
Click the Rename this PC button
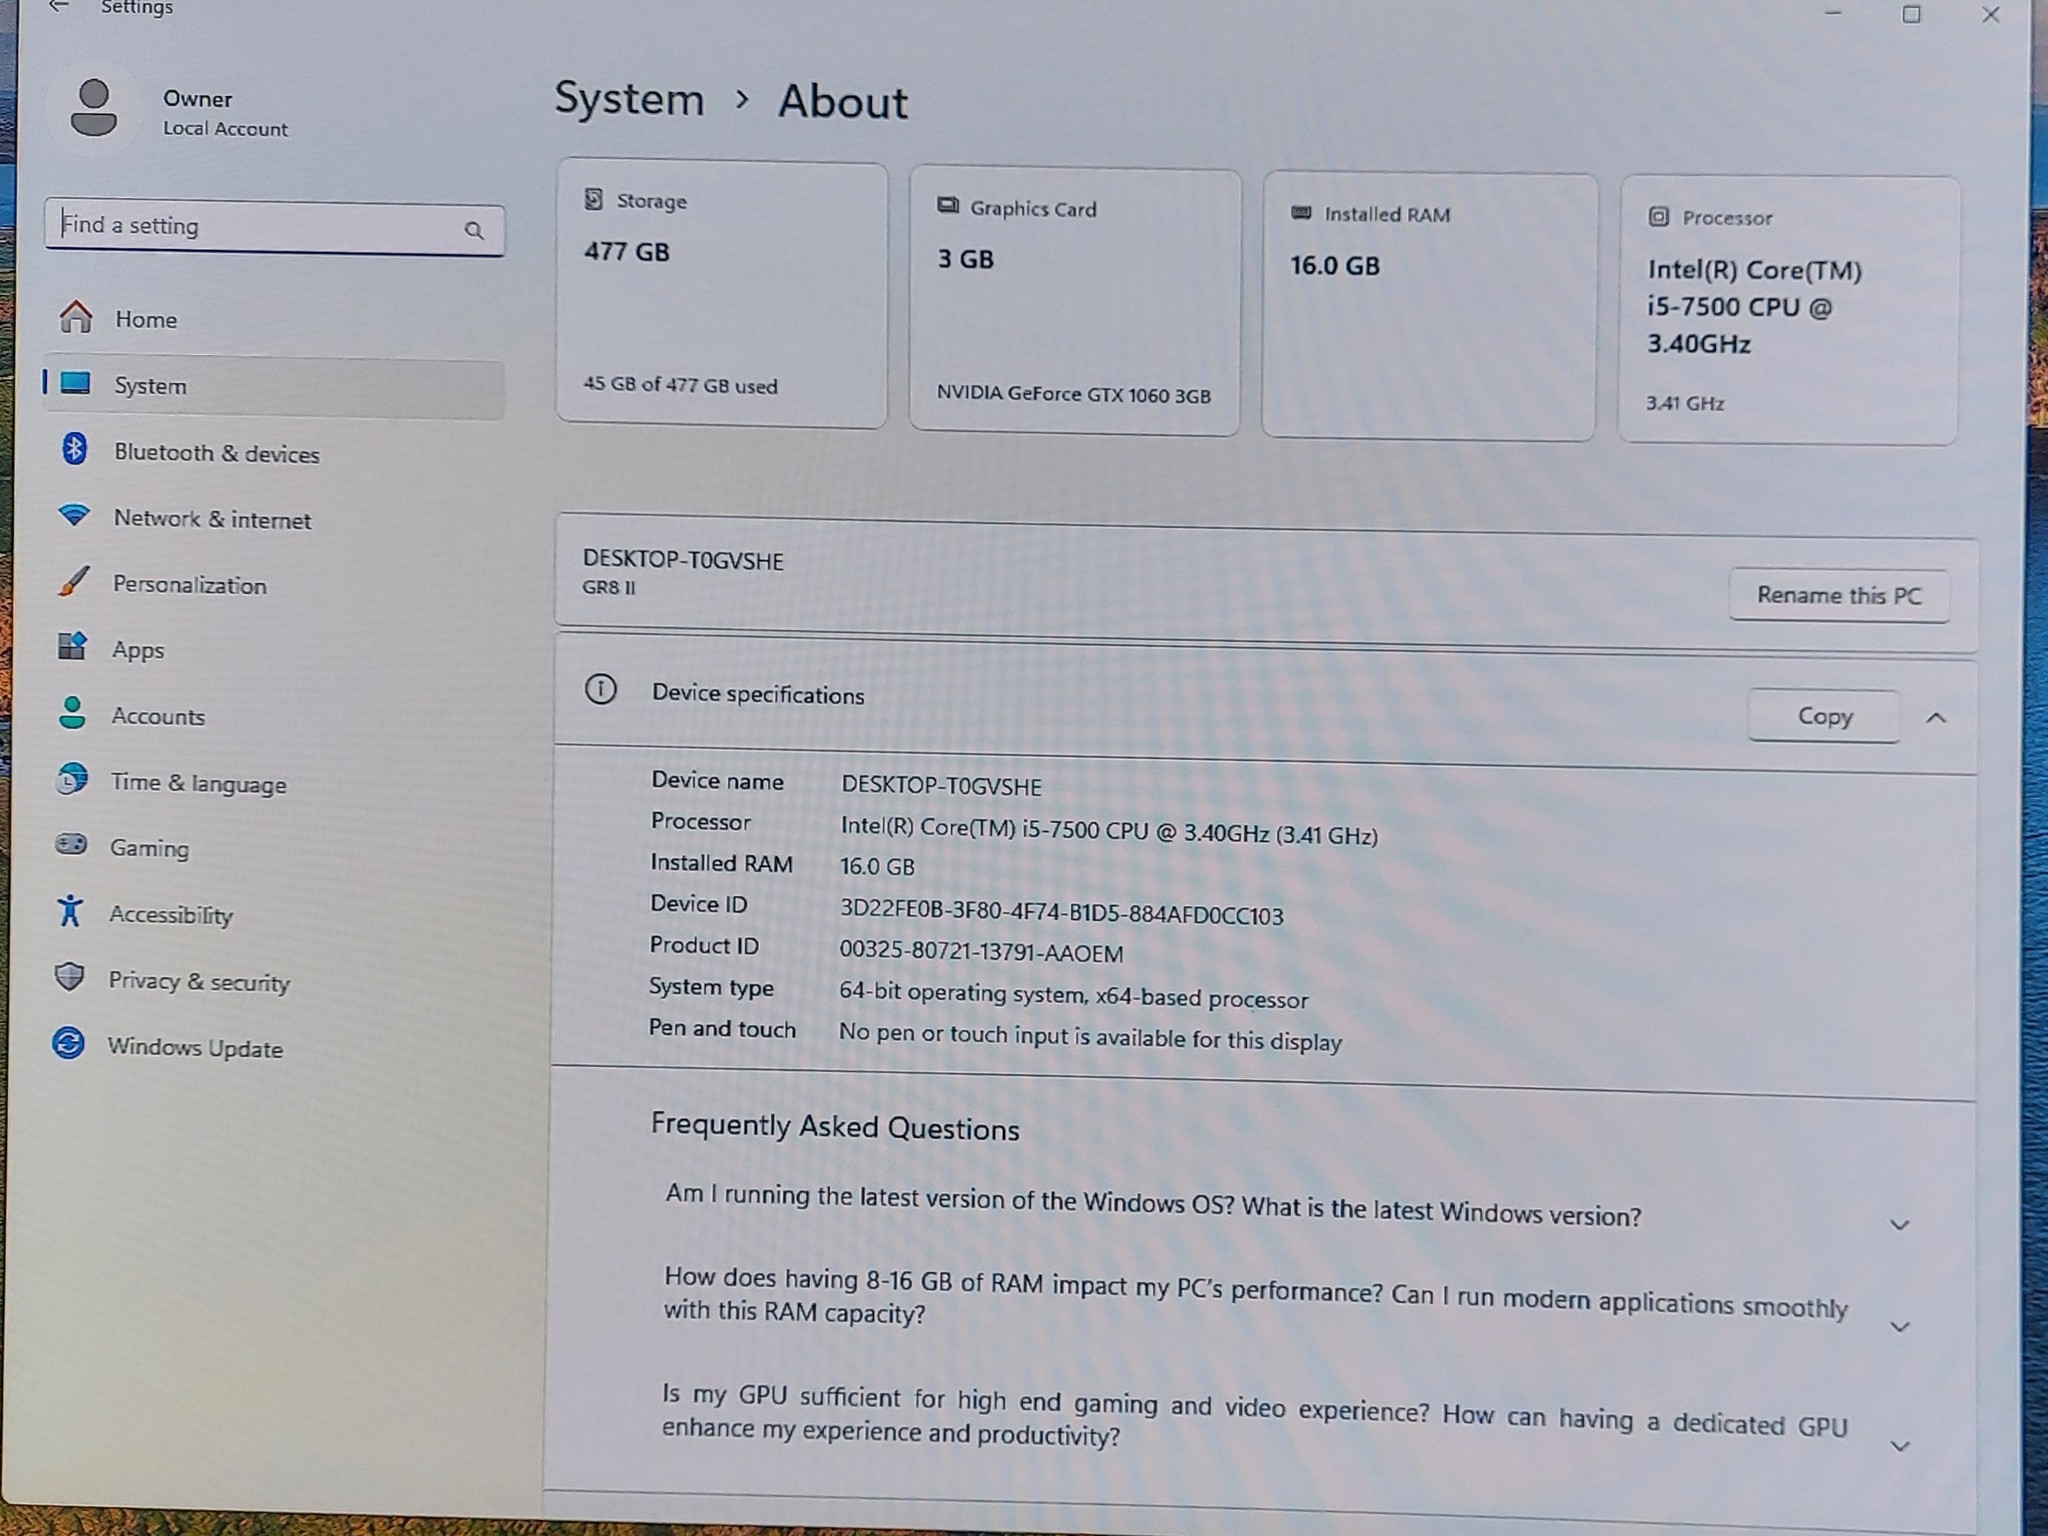tap(1838, 595)
